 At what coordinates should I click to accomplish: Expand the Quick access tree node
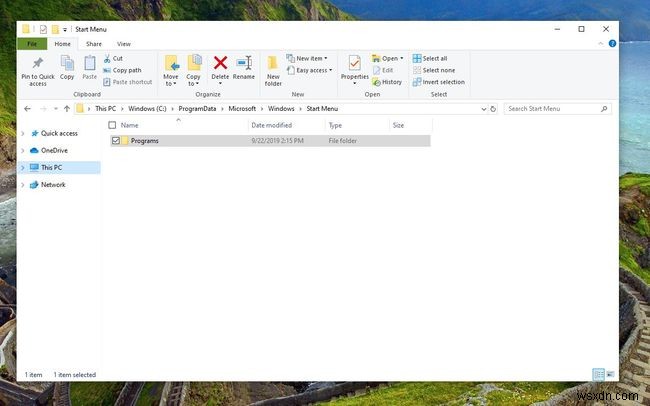[23, 133]
